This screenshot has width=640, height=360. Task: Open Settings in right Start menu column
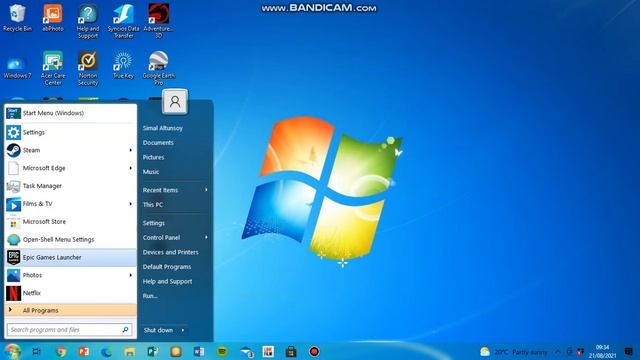(154, 223)
